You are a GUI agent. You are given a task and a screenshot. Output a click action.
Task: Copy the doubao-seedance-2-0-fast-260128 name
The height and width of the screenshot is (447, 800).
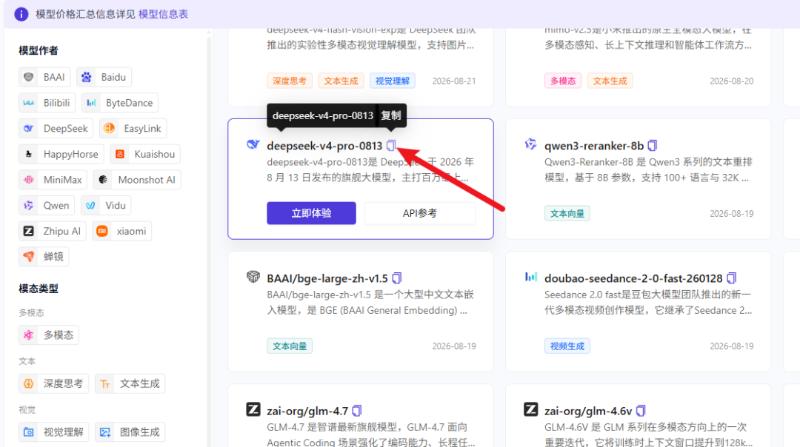click(x=731, y=278)
